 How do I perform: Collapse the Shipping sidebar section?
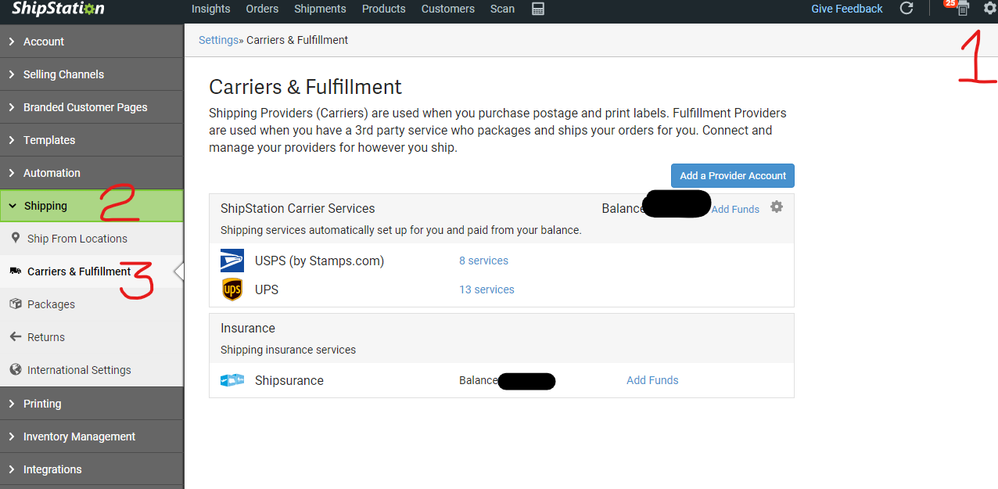tap(45, 206)
